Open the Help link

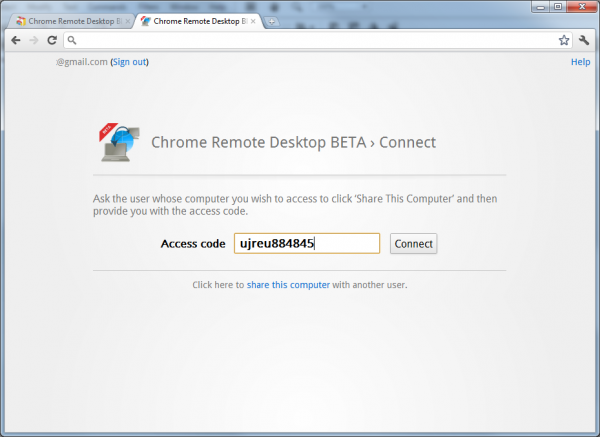tap(580, 62)
